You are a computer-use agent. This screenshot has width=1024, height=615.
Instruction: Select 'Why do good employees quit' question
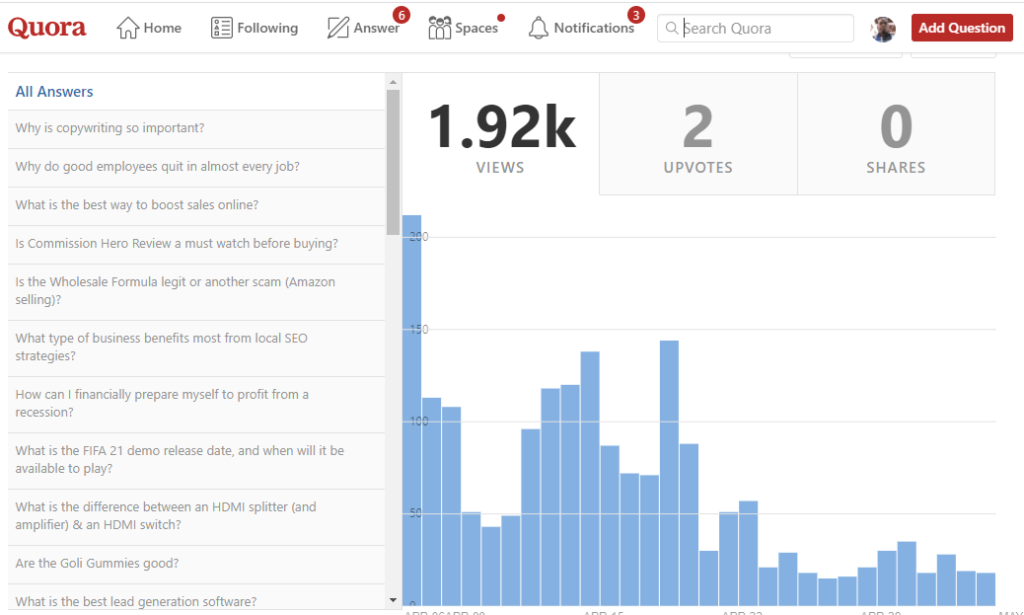coord(196,166)
